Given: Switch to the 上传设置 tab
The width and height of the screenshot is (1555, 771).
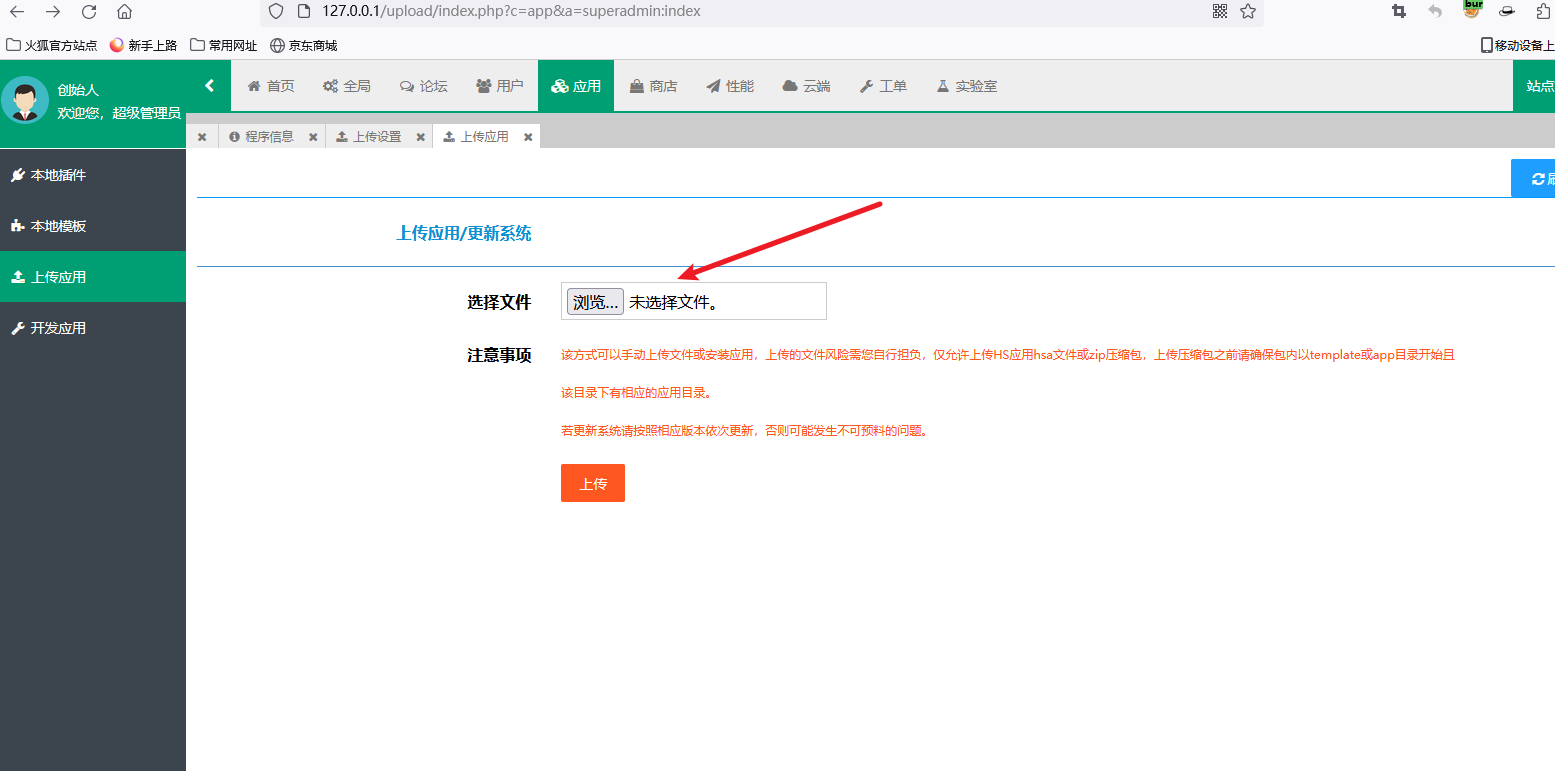Looking at the screenshot, I should pos(369,137).
